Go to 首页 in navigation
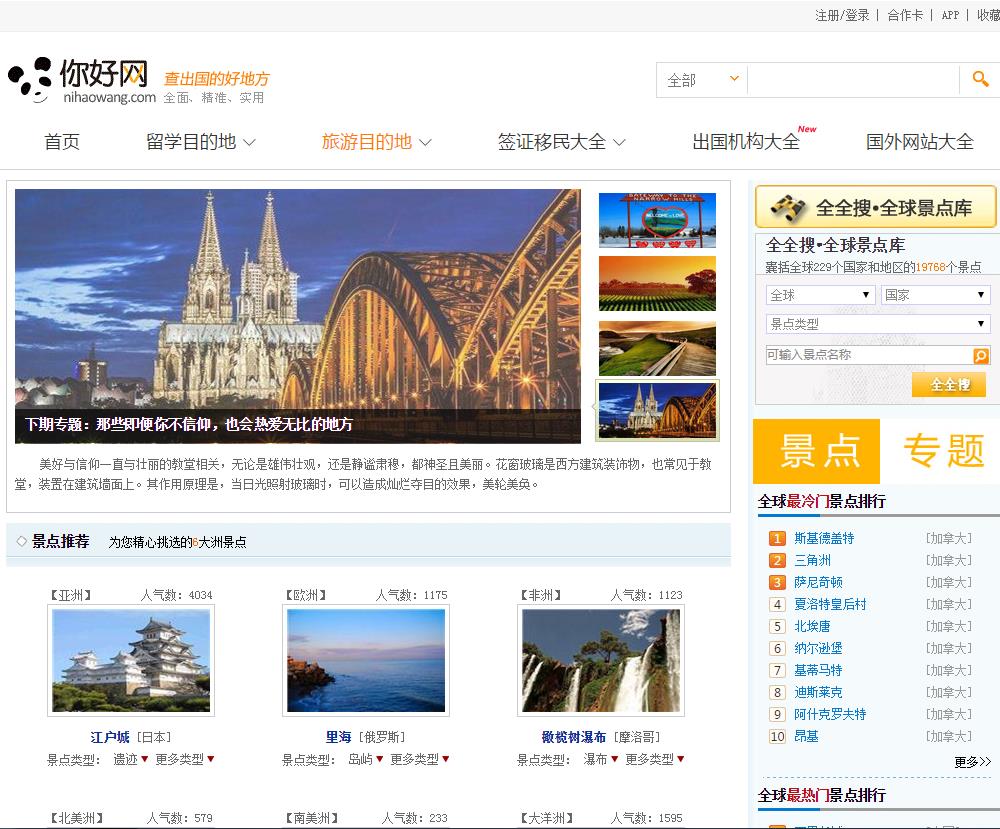 (x=62, y=142)
